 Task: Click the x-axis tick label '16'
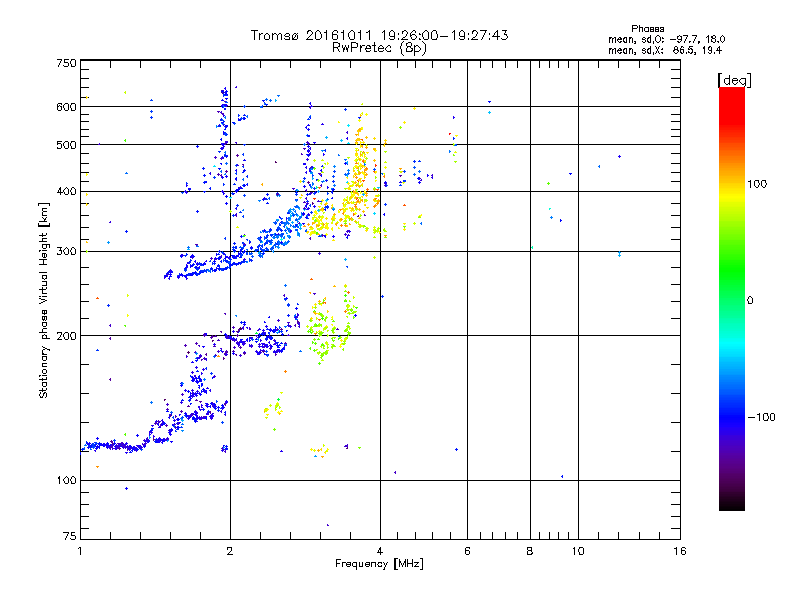coord(680,551)
